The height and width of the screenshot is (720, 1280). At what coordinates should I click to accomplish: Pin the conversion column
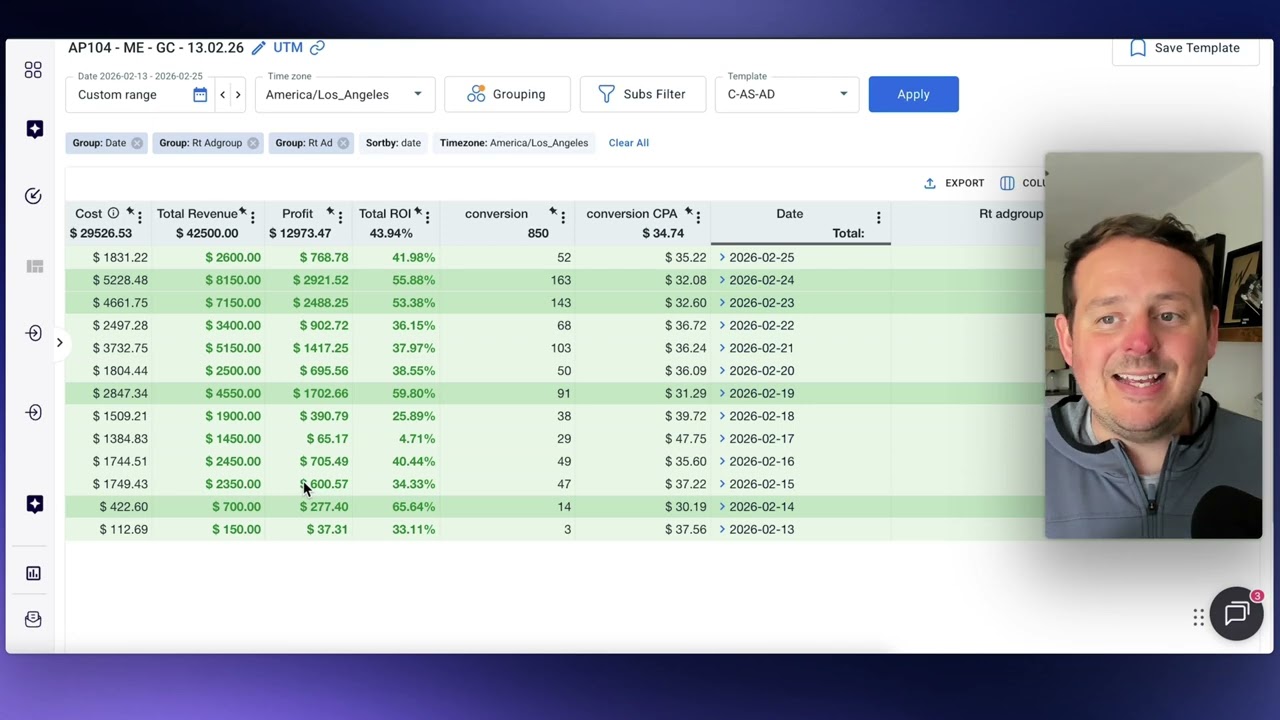click(x=553, y=212)
